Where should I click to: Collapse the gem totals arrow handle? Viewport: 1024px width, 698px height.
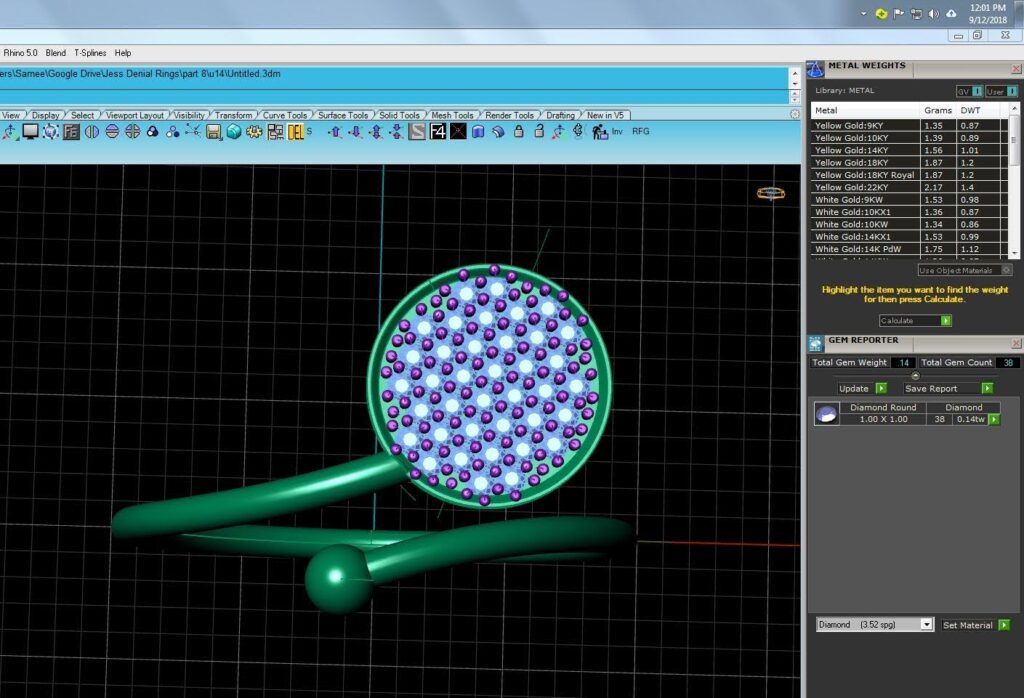915,375
